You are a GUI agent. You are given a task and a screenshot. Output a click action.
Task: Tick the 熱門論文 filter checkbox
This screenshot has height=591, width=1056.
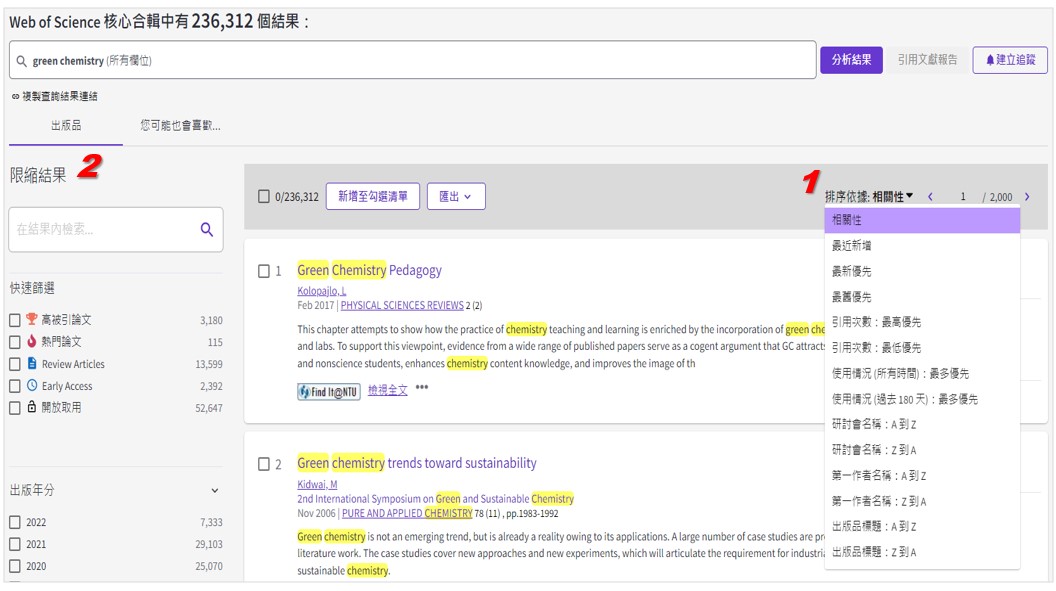pyautogui.click(x=15, y=342)
